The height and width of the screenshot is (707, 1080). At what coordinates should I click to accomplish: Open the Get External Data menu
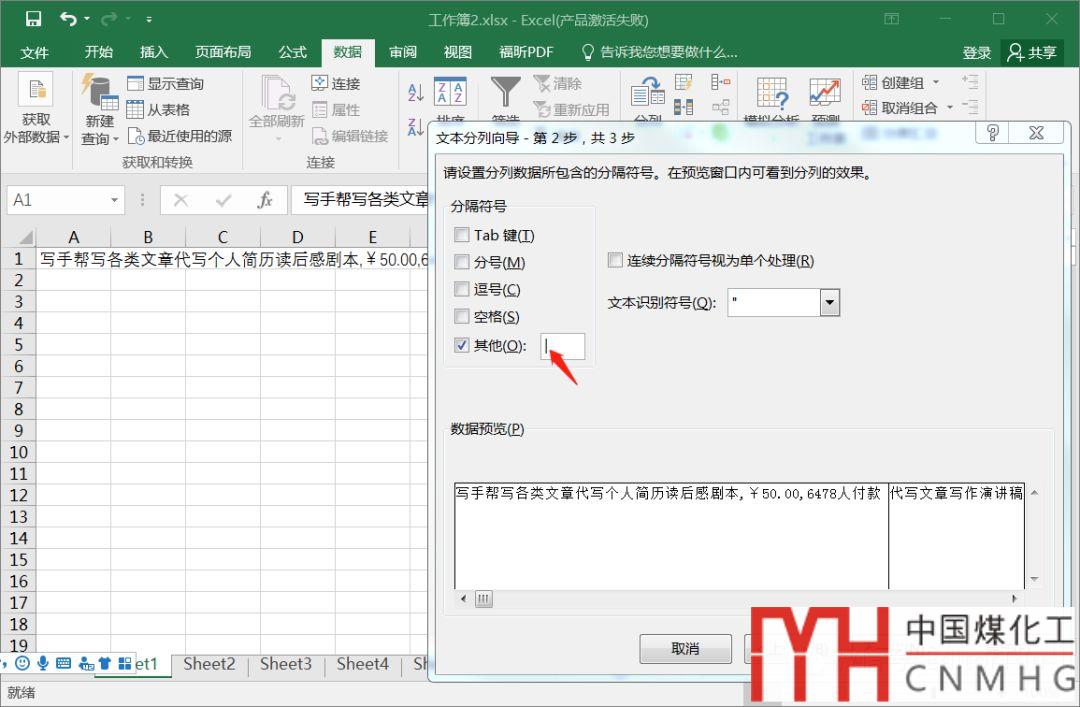point(36,108)
